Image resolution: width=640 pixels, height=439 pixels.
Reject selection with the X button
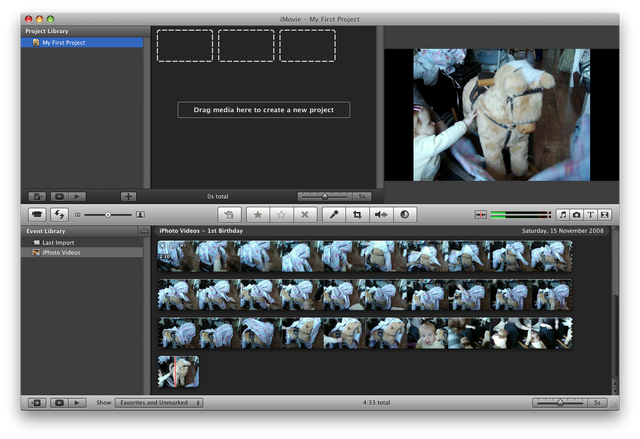(x=305, y=215)
